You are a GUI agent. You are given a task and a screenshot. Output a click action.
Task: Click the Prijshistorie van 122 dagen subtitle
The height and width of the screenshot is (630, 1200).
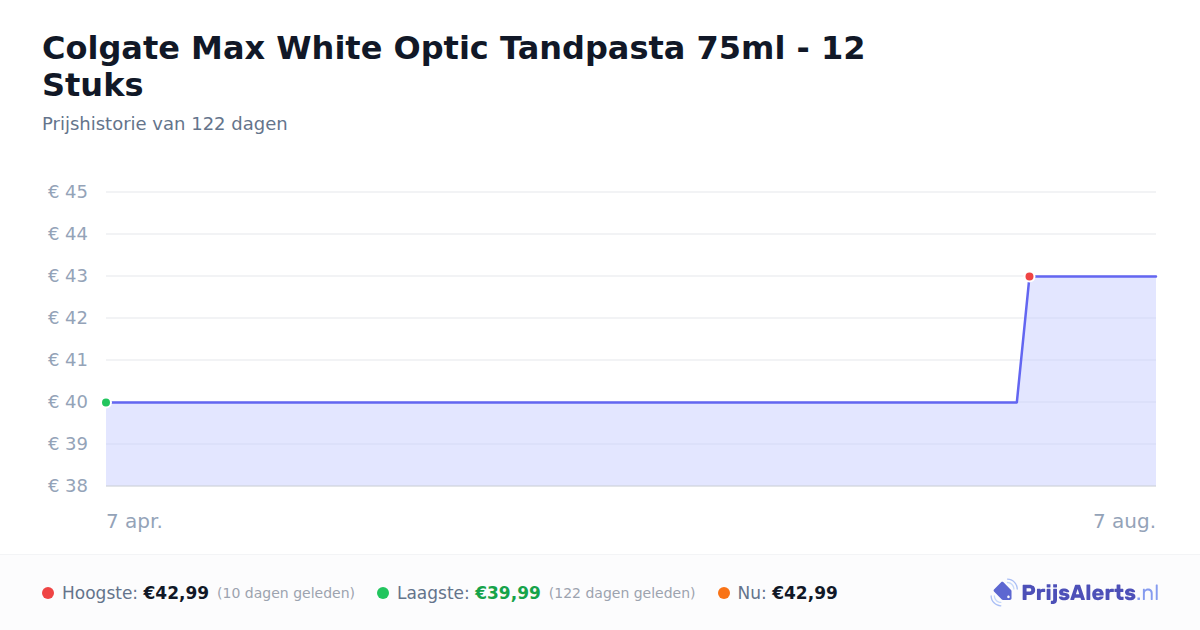(x=165, y=124)
